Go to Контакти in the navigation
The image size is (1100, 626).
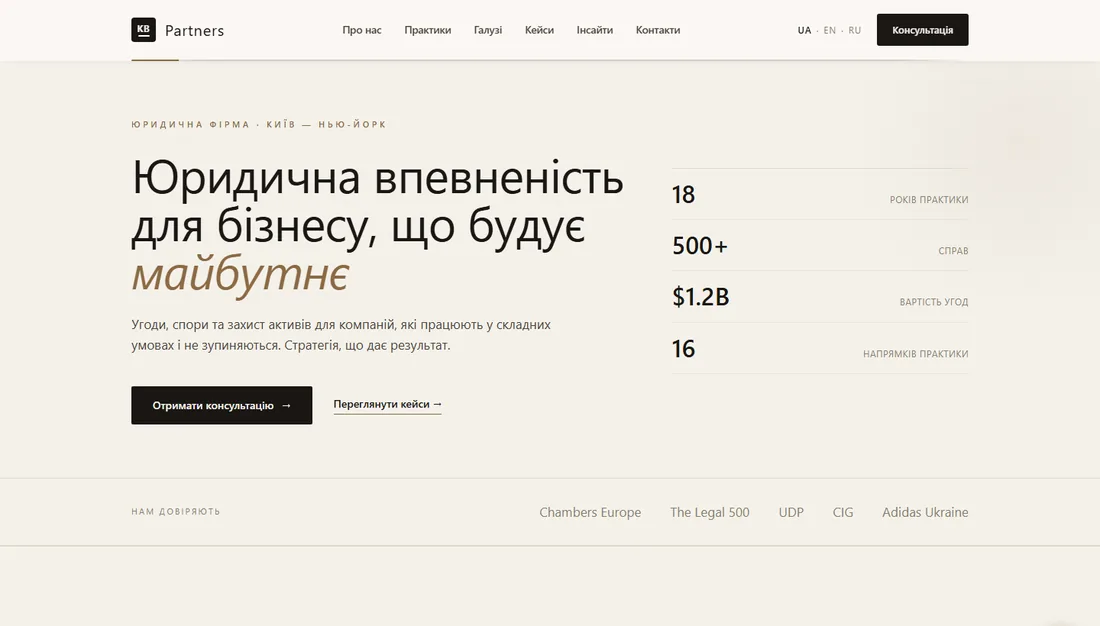(x=658, y=30)
